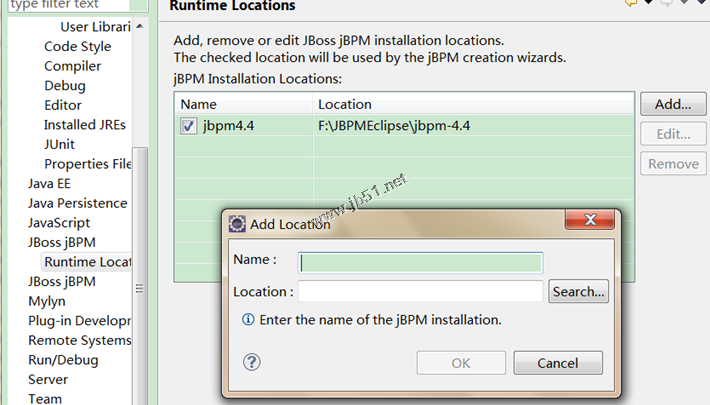Select JUnit in preferences tree
The image size is (710, 405).
click(59, 144)
